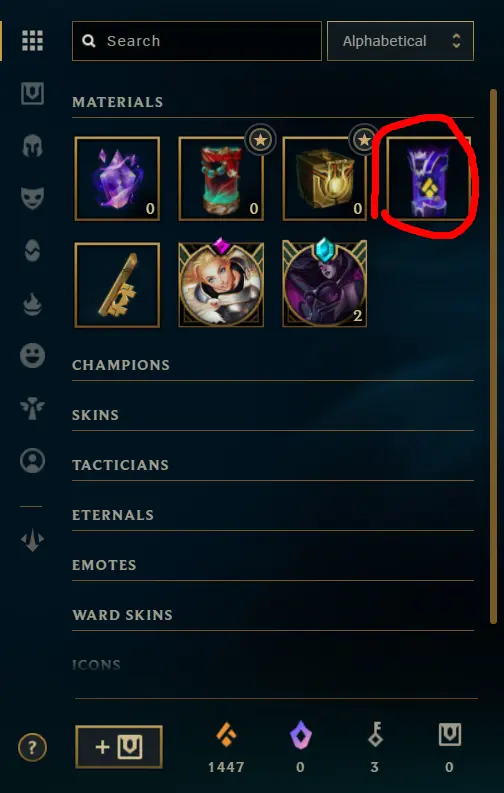Click the orange essence currency icon
The width and height of the screenshot is (504, 793).
point(226,735)
